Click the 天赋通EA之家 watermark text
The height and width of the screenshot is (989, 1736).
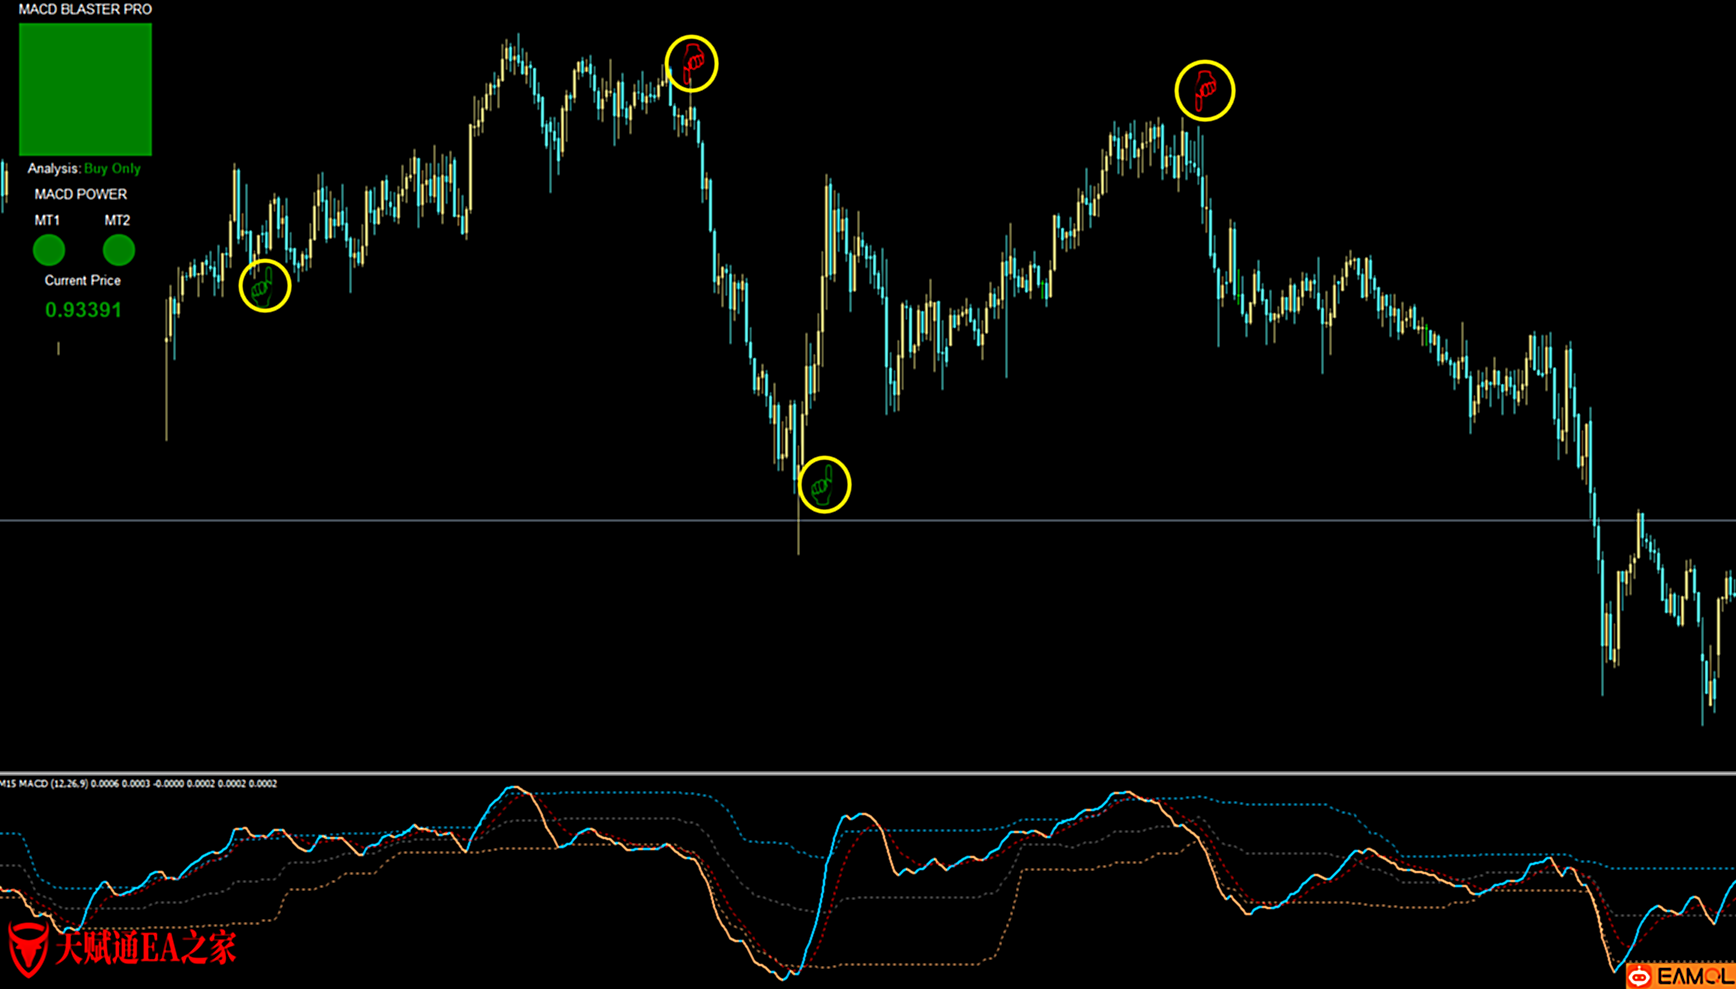pyautogui.click(x=146, y=947)
